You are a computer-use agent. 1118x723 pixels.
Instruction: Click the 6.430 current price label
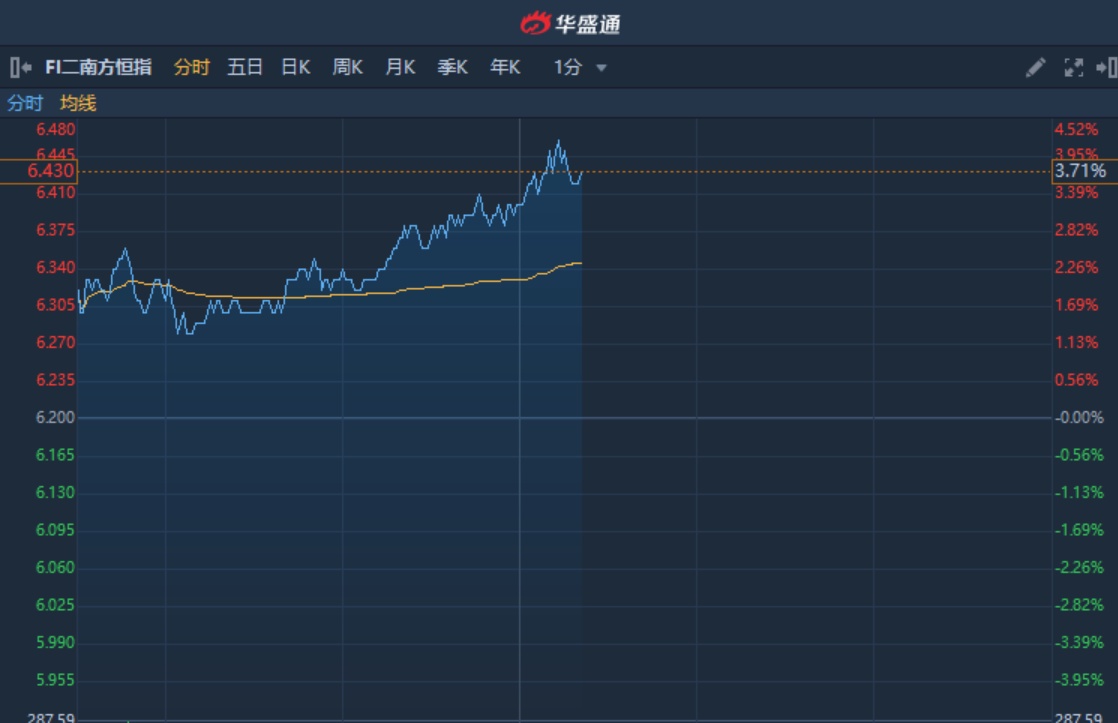[52, 171]
